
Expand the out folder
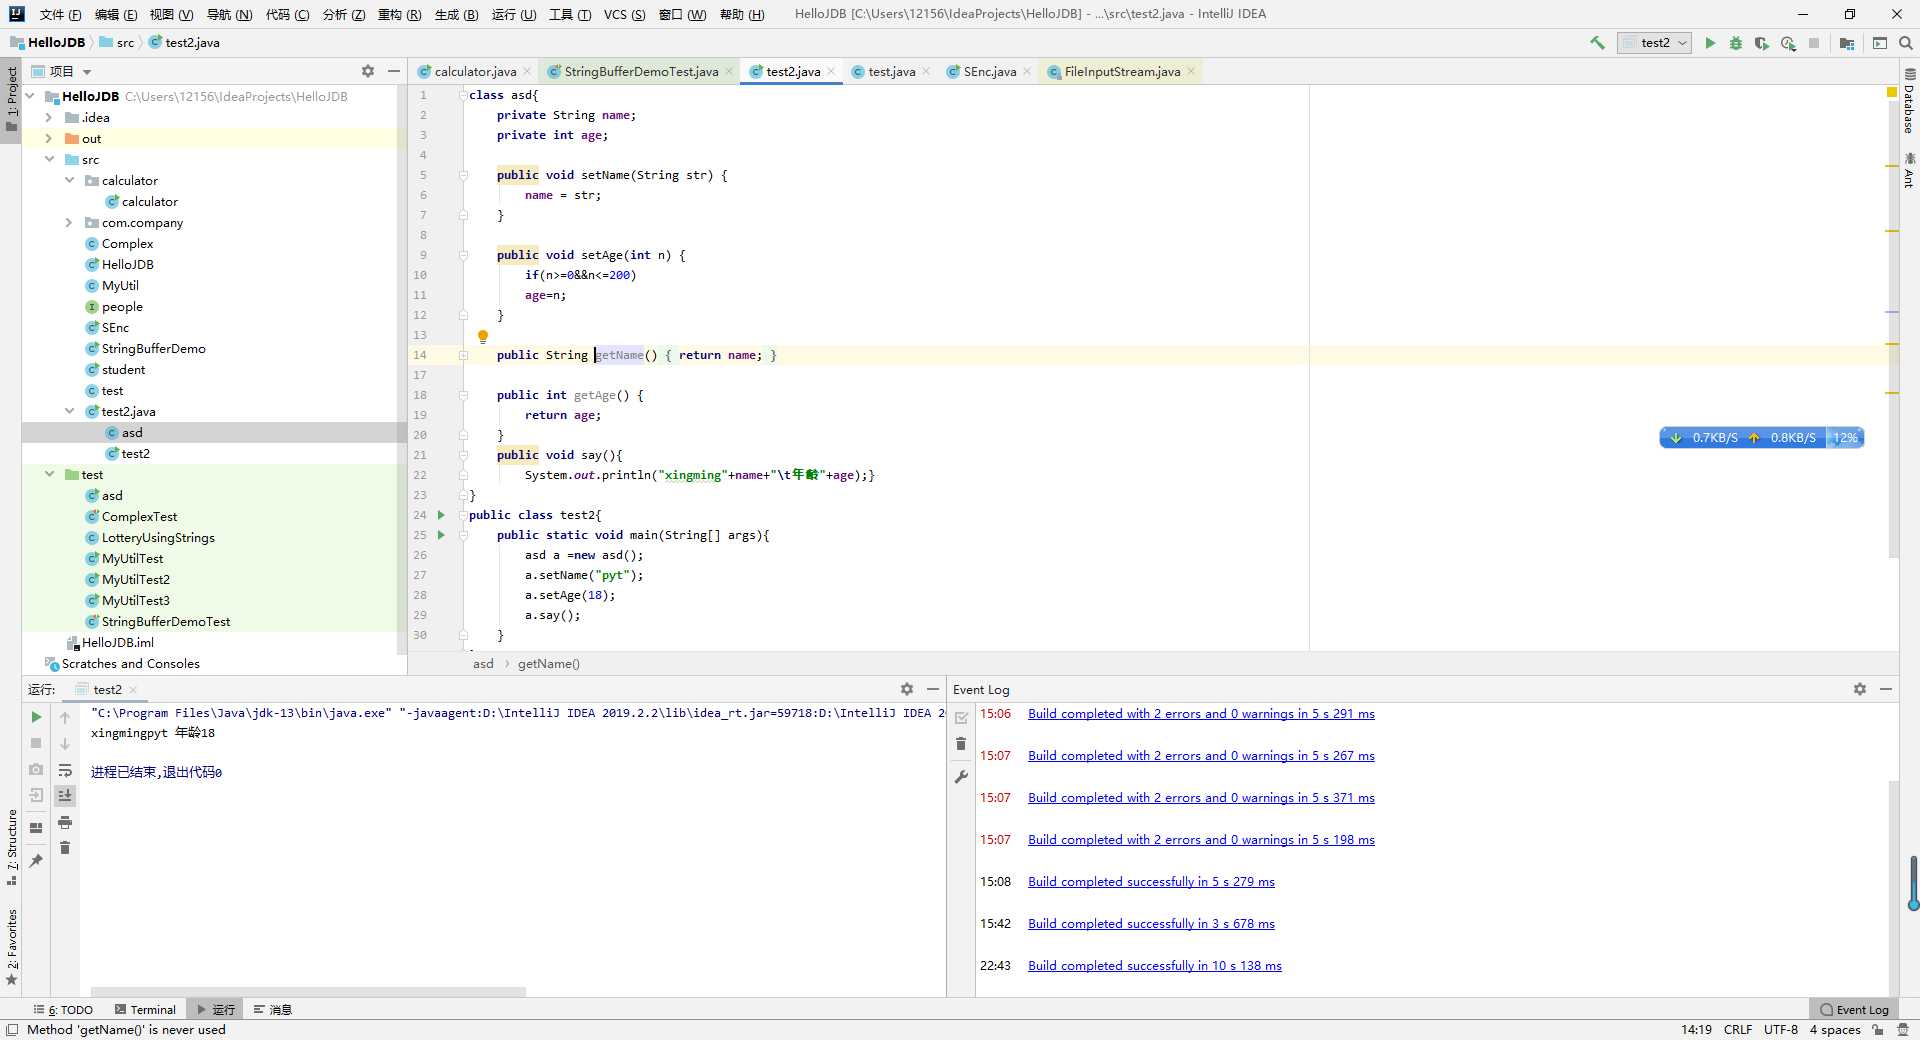[49, 138]
